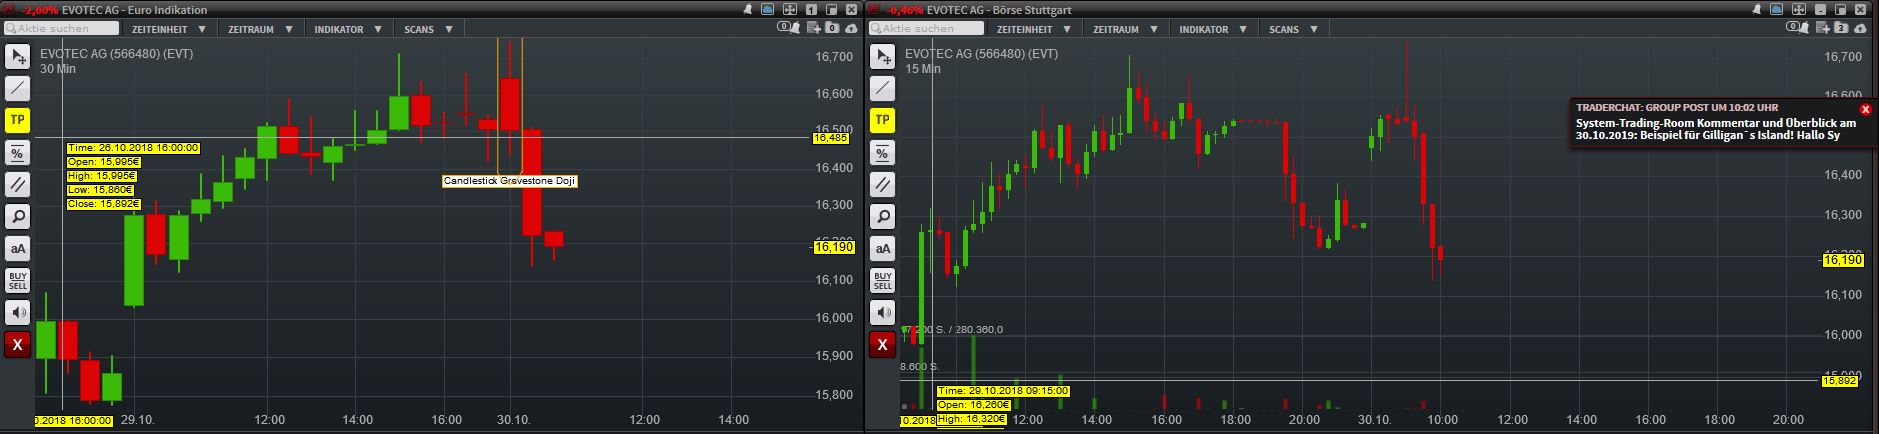Open BUY SELL panel in left chart

tap(18, 280)
